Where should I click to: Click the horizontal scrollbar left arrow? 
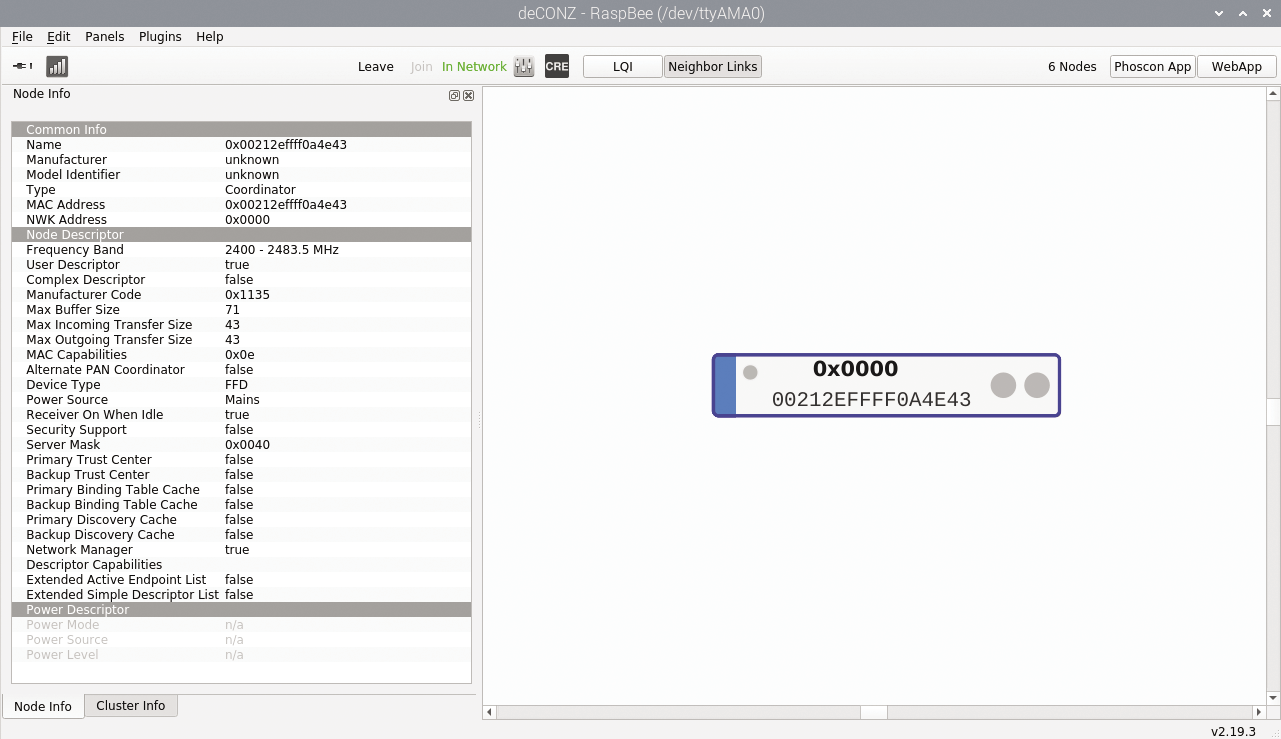(x=489, y=713)
